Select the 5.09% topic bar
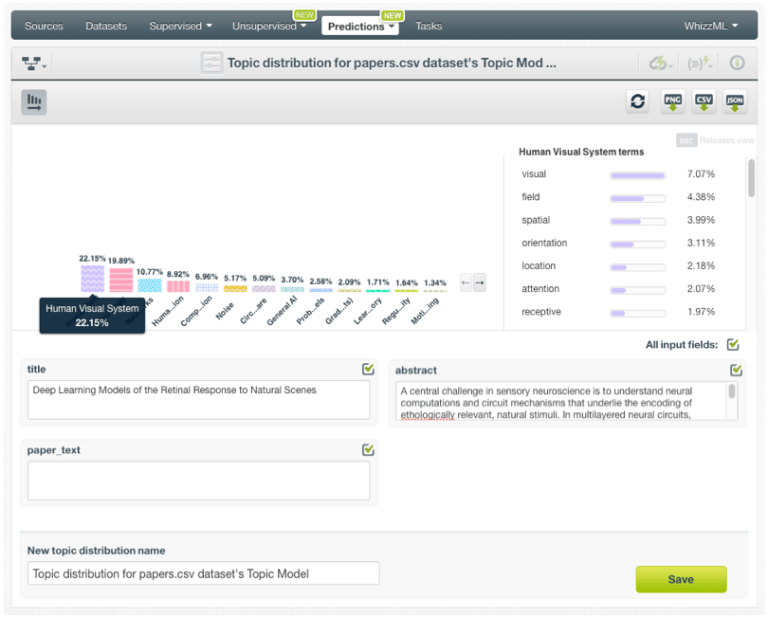 (264, 289)
